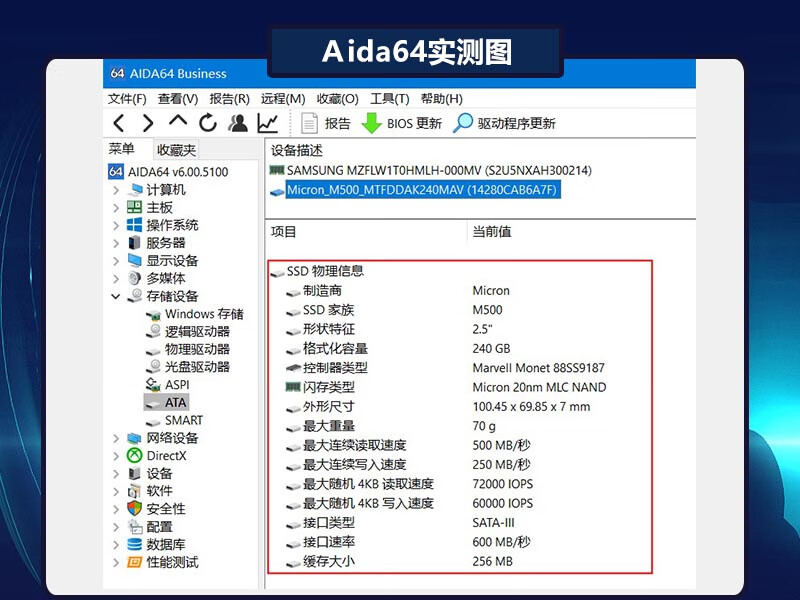This screenshot has height=600, width=800.
Task: Open the 文件(F) menu
Action: [127, 99]
